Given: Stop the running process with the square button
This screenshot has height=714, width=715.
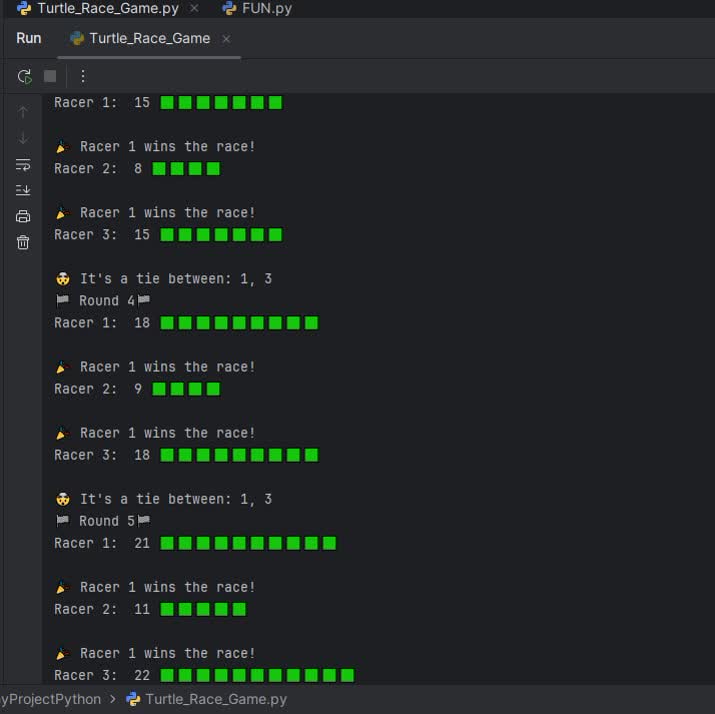Looking at the screenshot, I should pyautogui.click(x=50, y=76).
